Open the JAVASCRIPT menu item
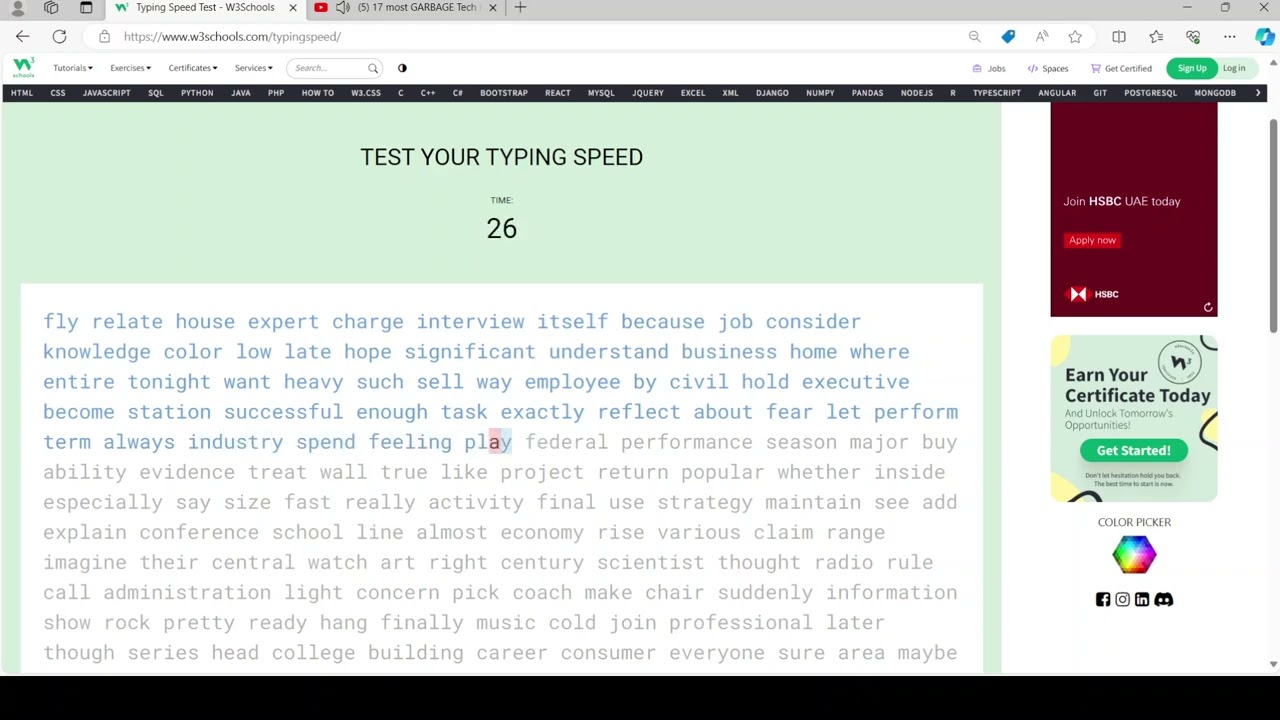The width and height of the screenshot is (1280, 720). (106, 93)
